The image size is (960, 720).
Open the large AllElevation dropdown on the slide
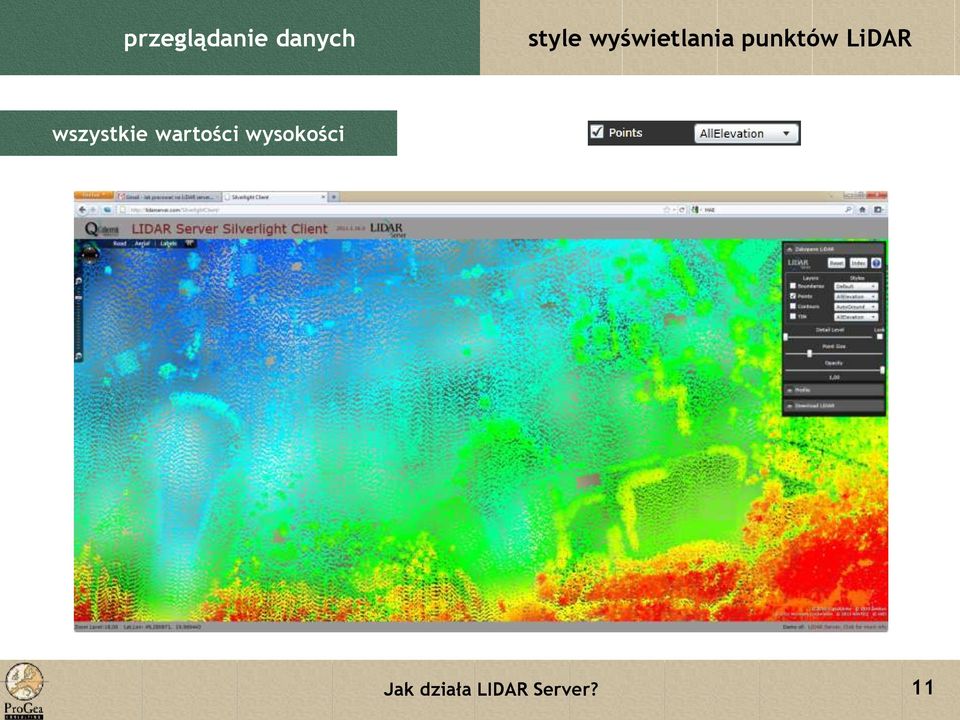(746, 133)
